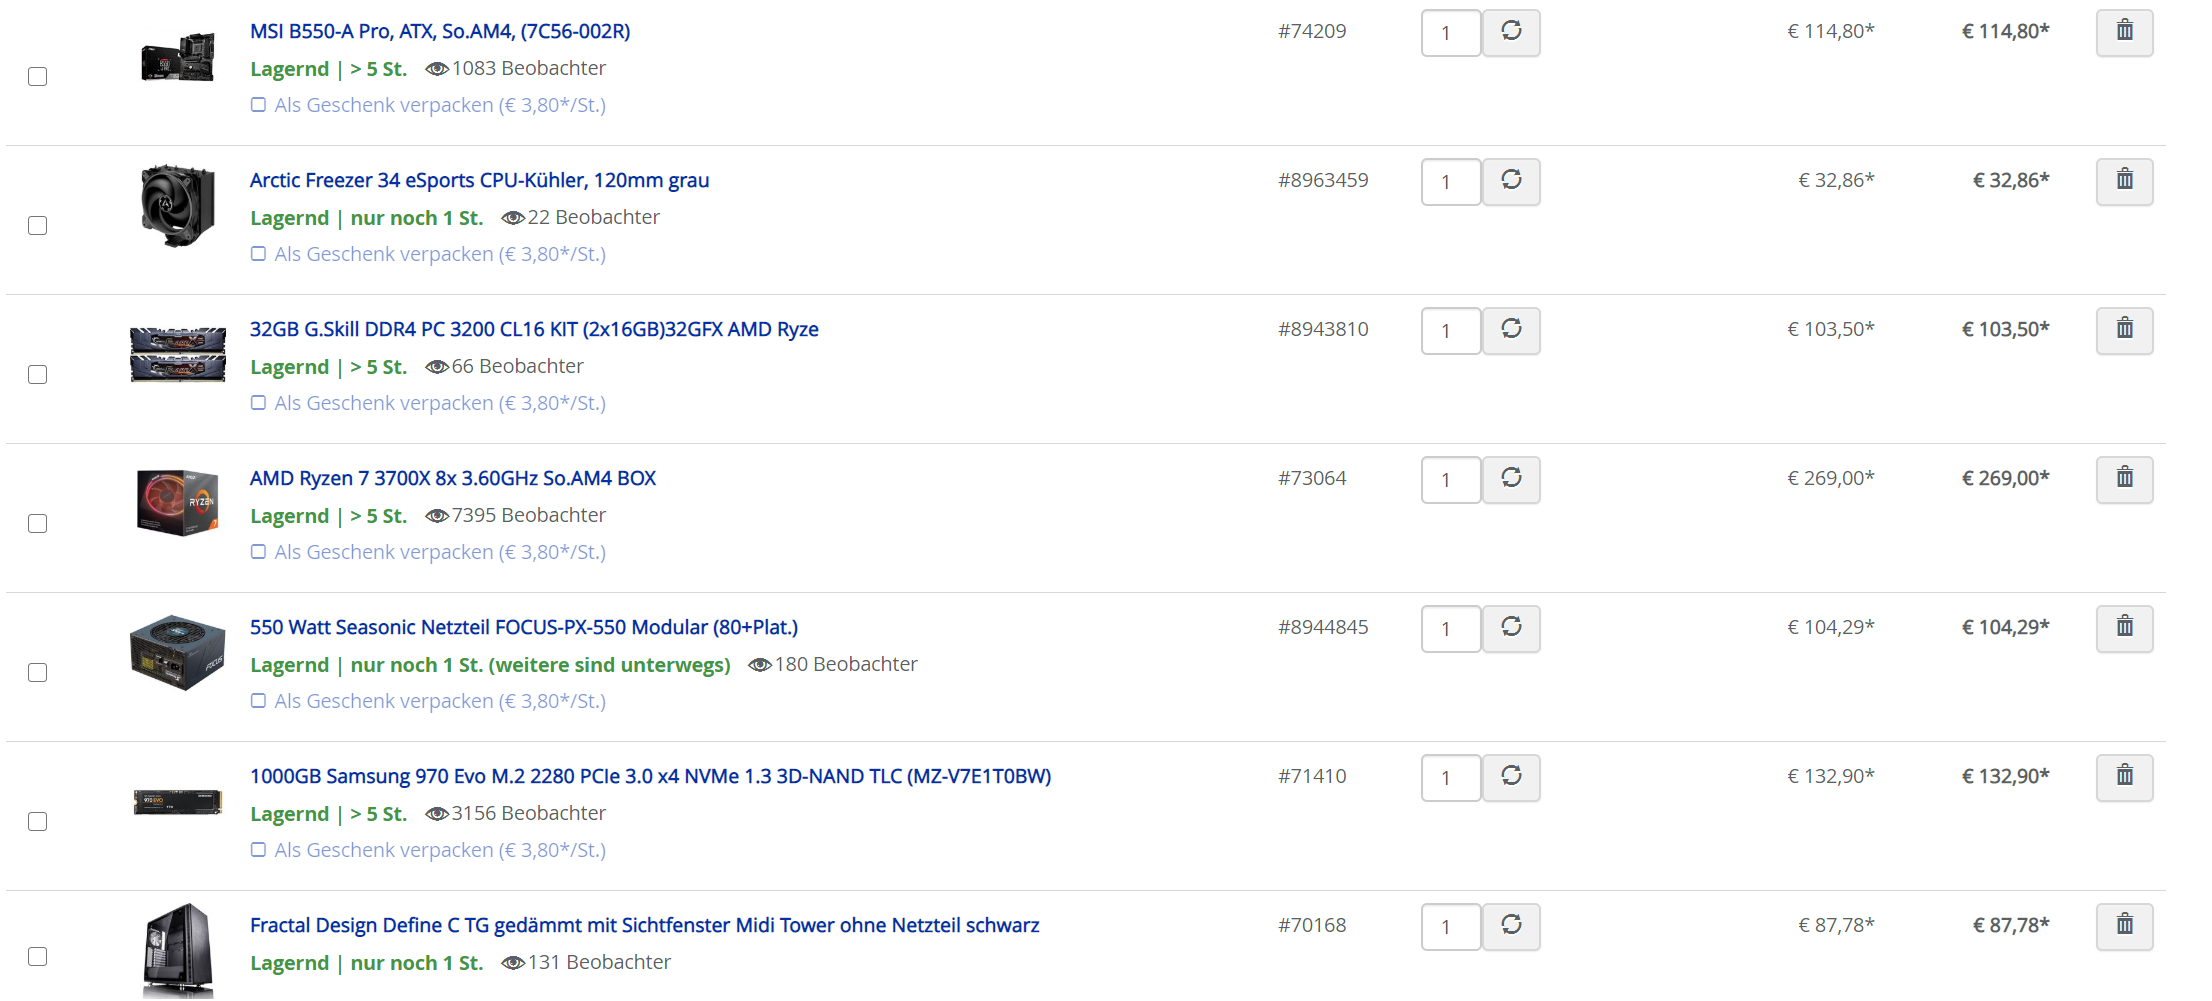Refresh quantity for G.Skill DDR4 RAM

[1511, 330]
